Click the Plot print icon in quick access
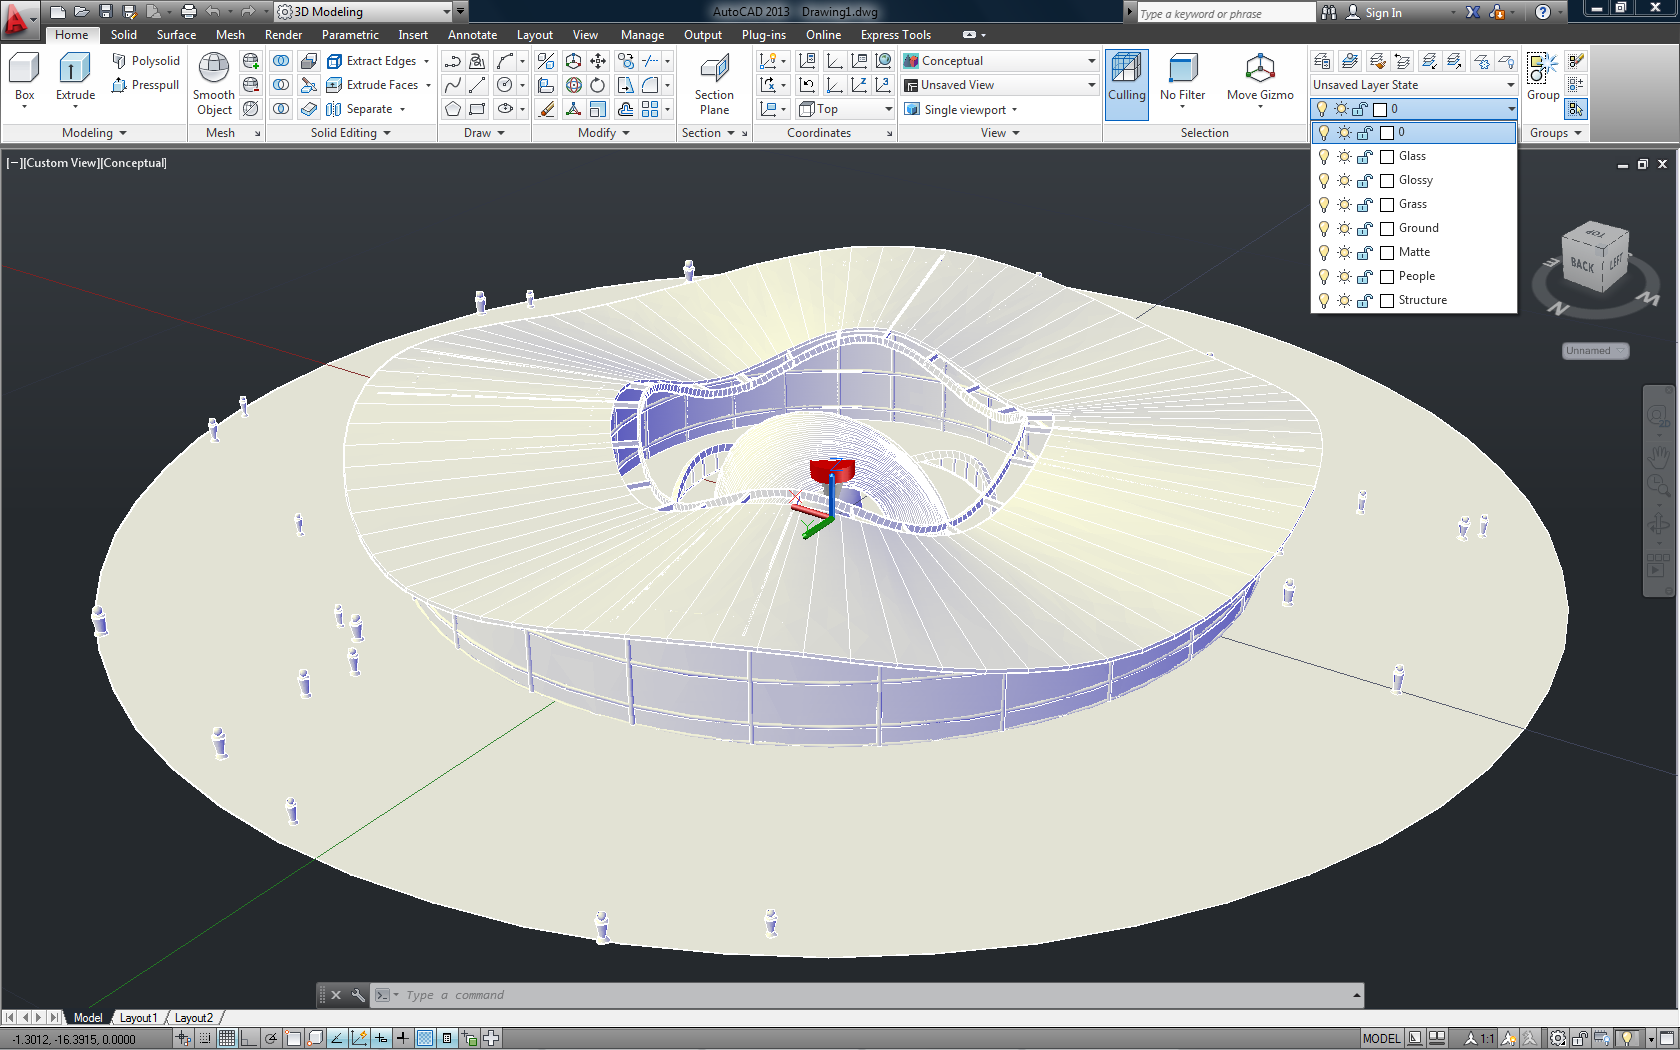The image size is (1680, 1050). pos(188,12)
